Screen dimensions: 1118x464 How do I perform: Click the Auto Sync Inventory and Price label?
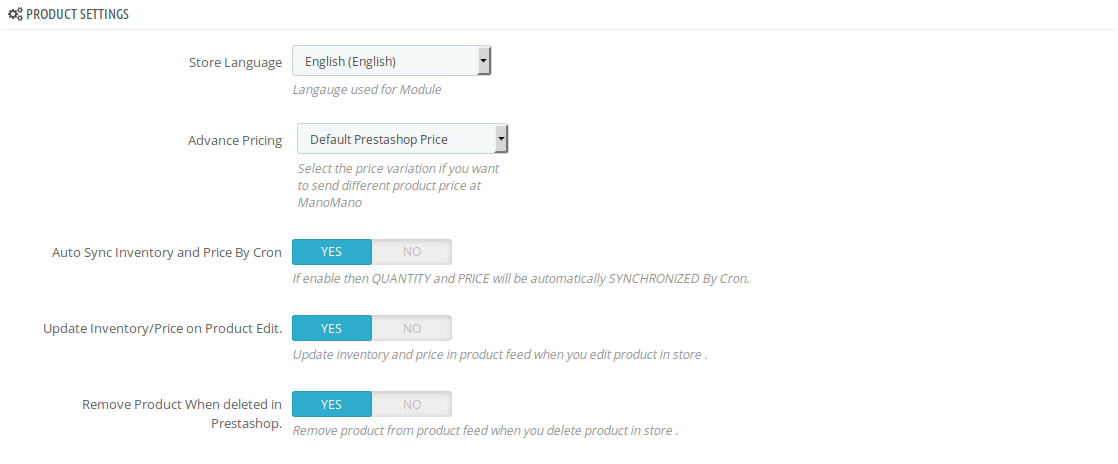point(167,253)
